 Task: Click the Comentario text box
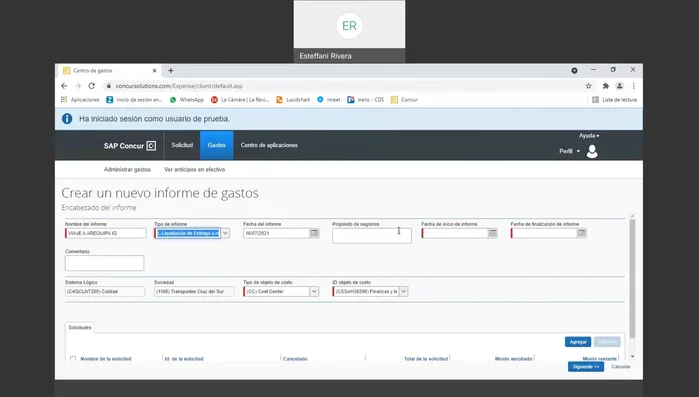click(x=104, y=263)
